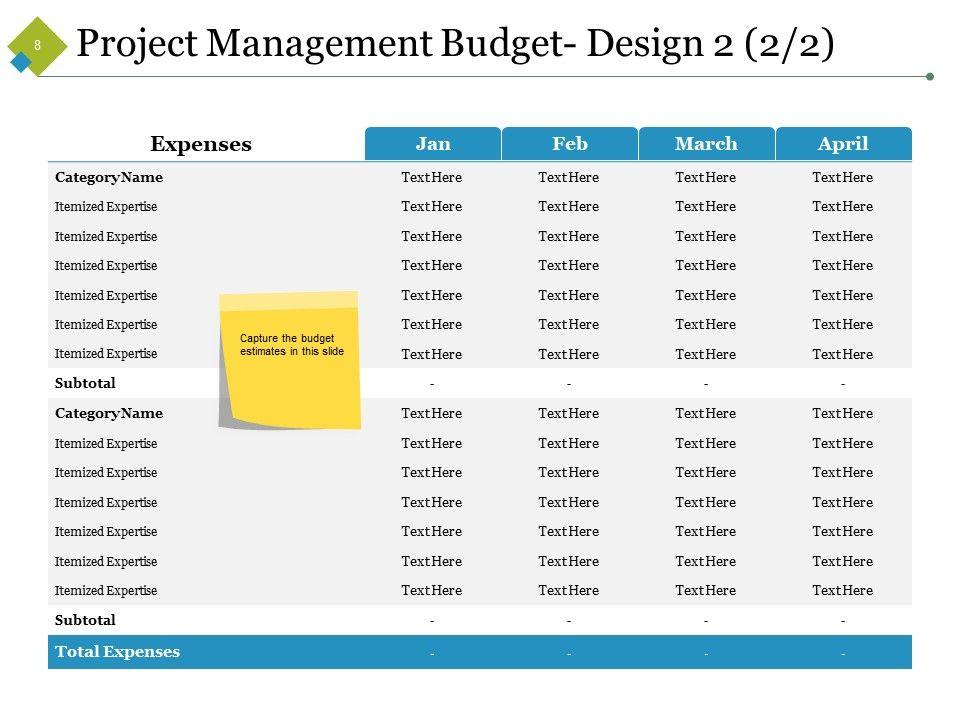
Task: Click the first Category Name row label
Action: click(109, 178)
